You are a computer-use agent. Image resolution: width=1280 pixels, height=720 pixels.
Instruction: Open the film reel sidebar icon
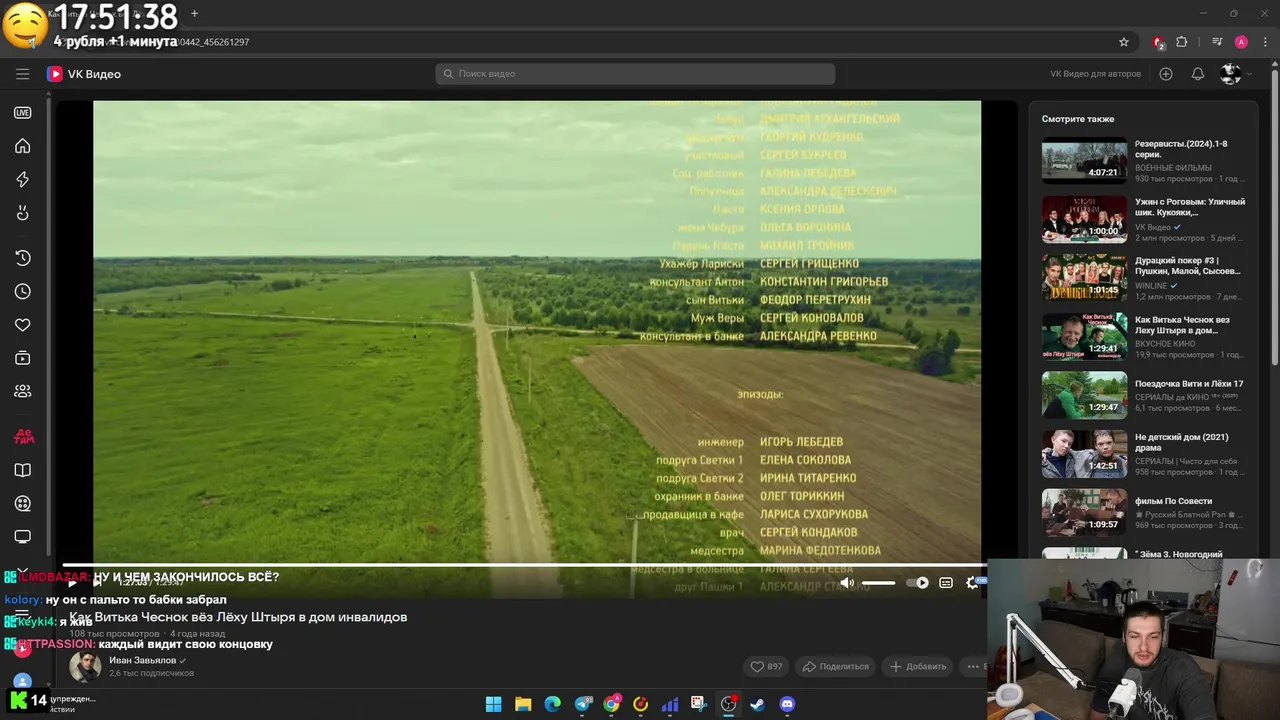click(x=22, y=504)
